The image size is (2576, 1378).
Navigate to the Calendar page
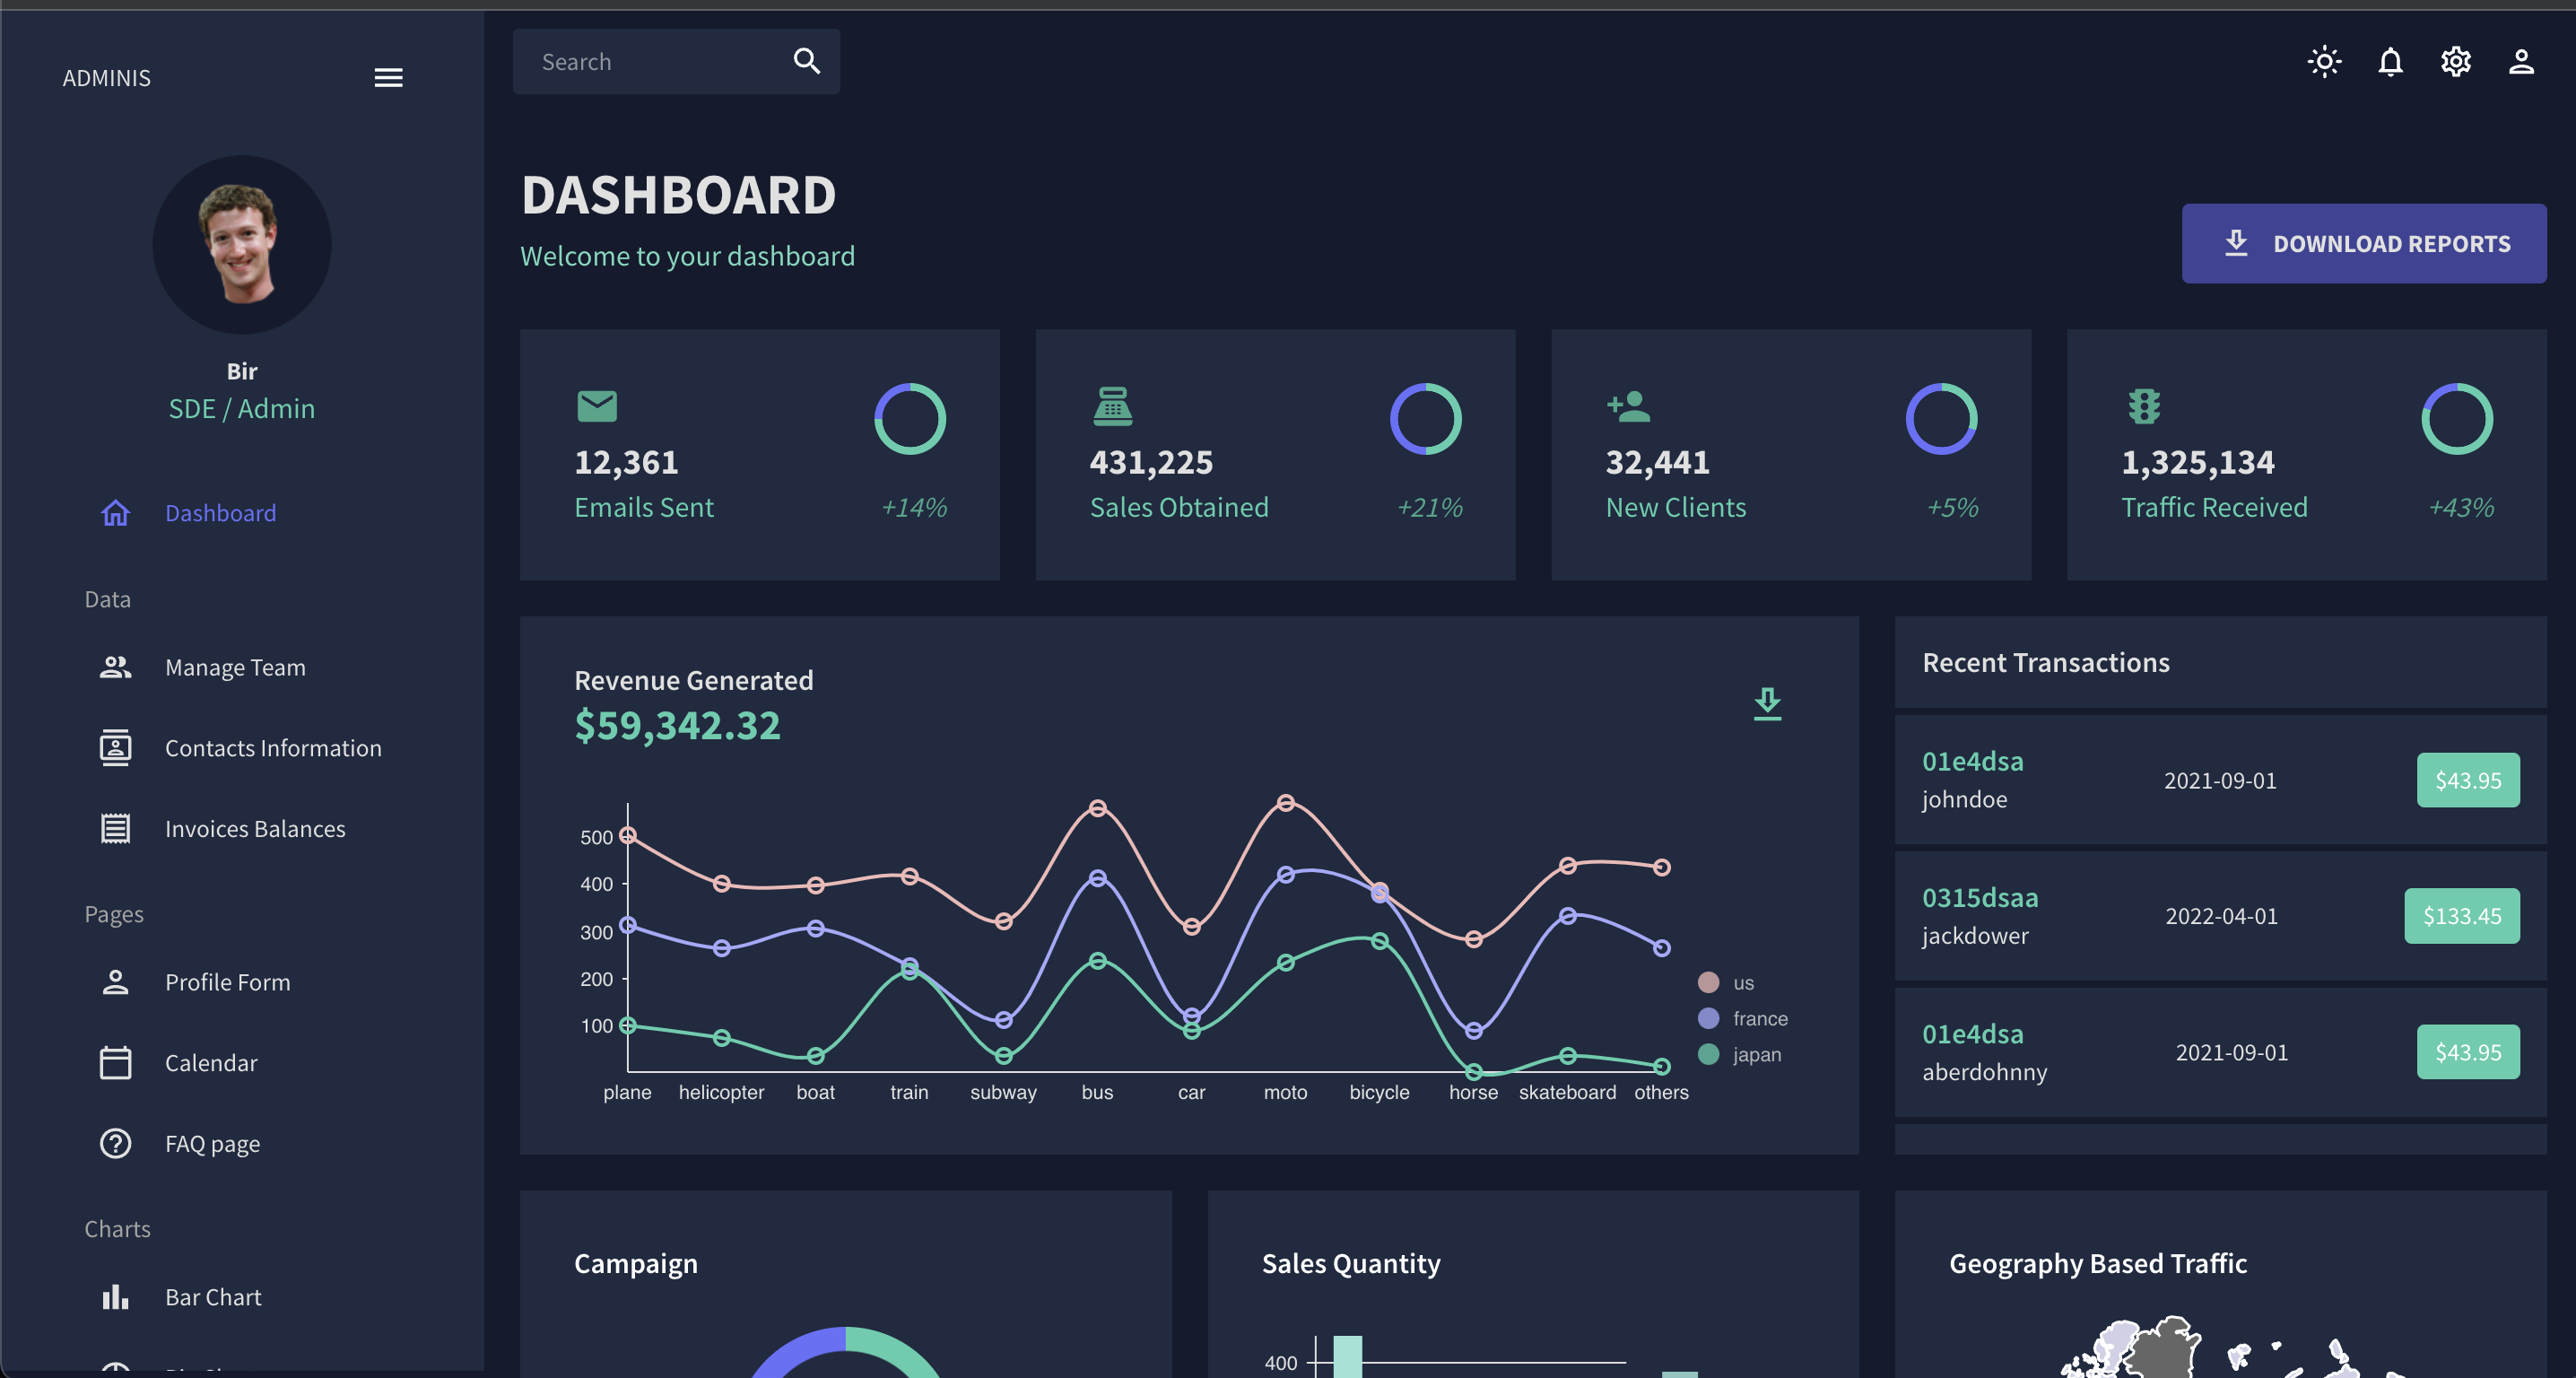coord(211,1063)
